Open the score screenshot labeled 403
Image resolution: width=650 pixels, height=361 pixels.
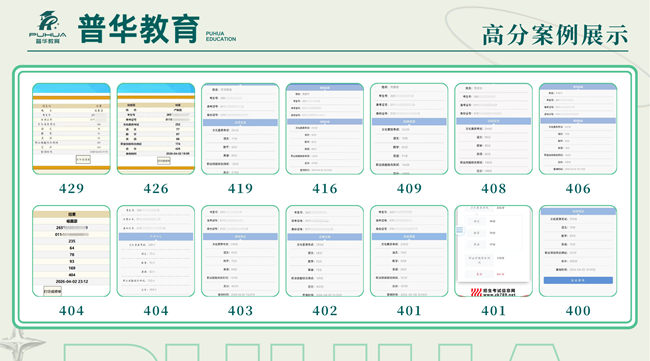240,251
